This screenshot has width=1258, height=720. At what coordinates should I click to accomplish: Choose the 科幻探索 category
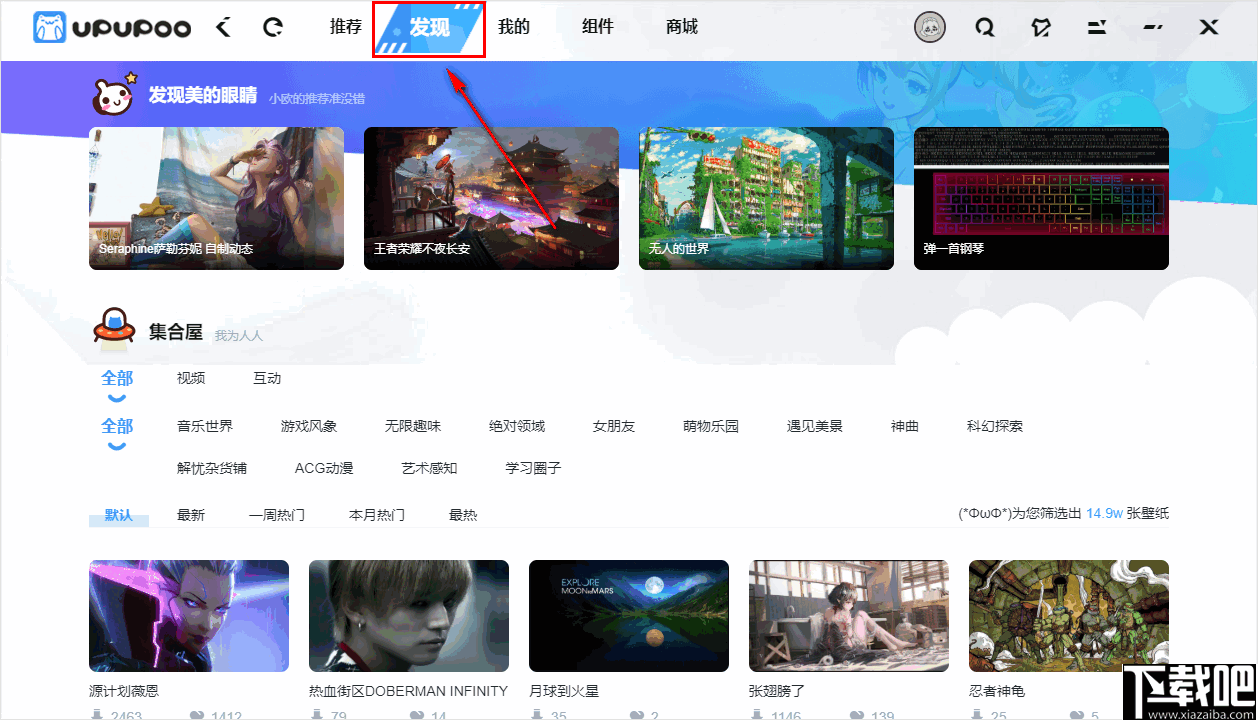(x=995, y=426)
